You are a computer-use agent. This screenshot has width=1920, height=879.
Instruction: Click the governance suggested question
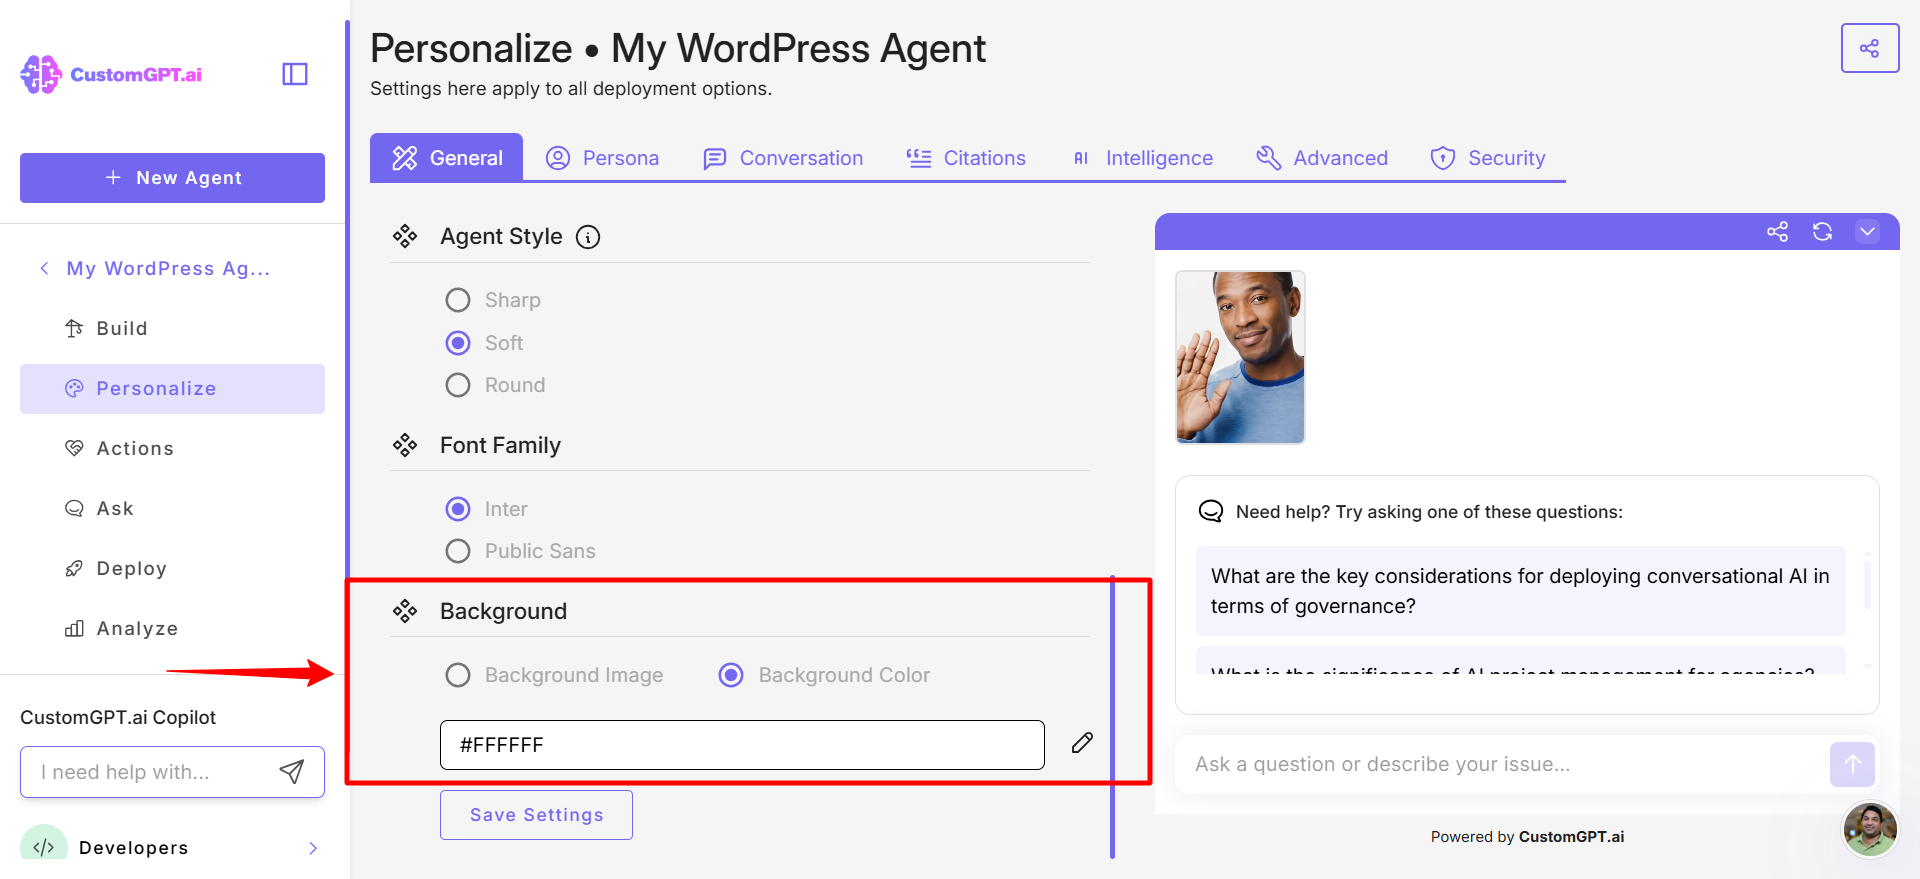[1520, 591]
